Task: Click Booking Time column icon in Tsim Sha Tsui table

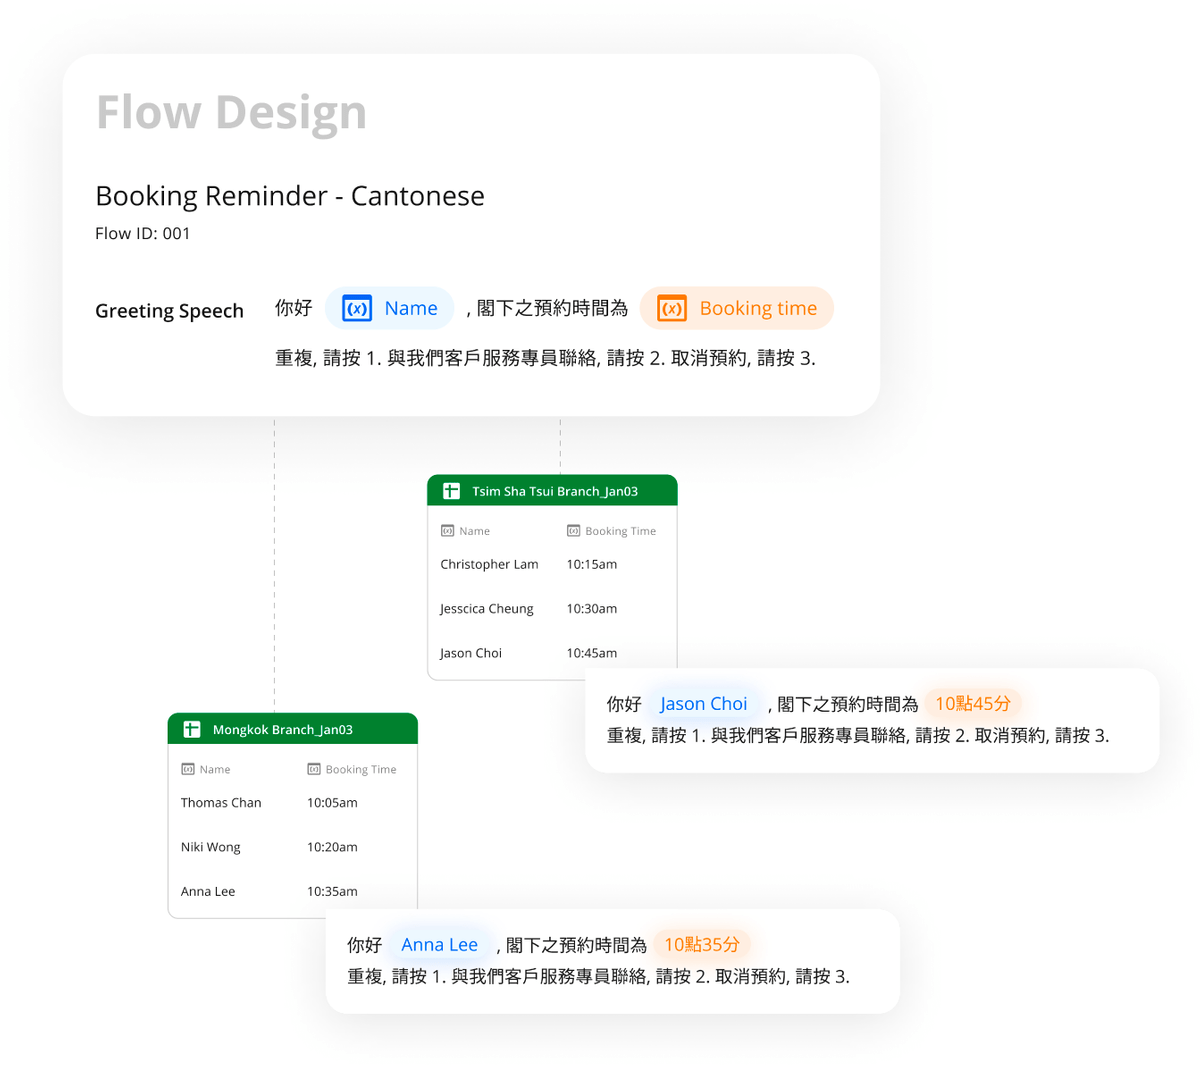Action: [x=573, y=531]
